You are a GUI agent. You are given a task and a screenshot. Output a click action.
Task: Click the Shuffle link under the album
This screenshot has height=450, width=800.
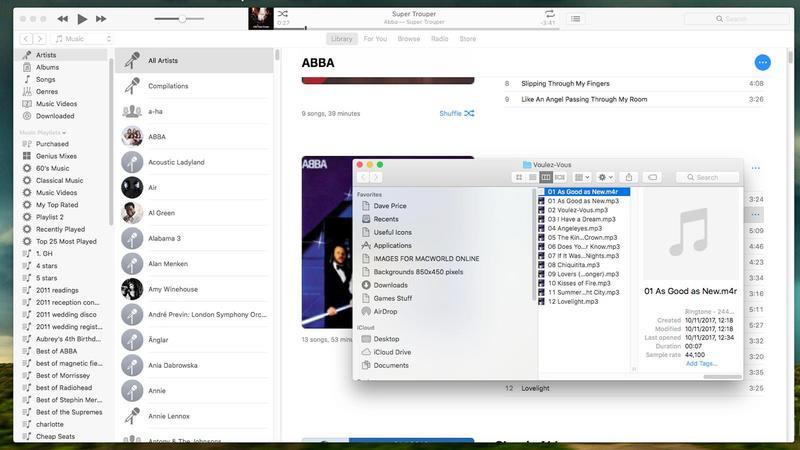457,113
